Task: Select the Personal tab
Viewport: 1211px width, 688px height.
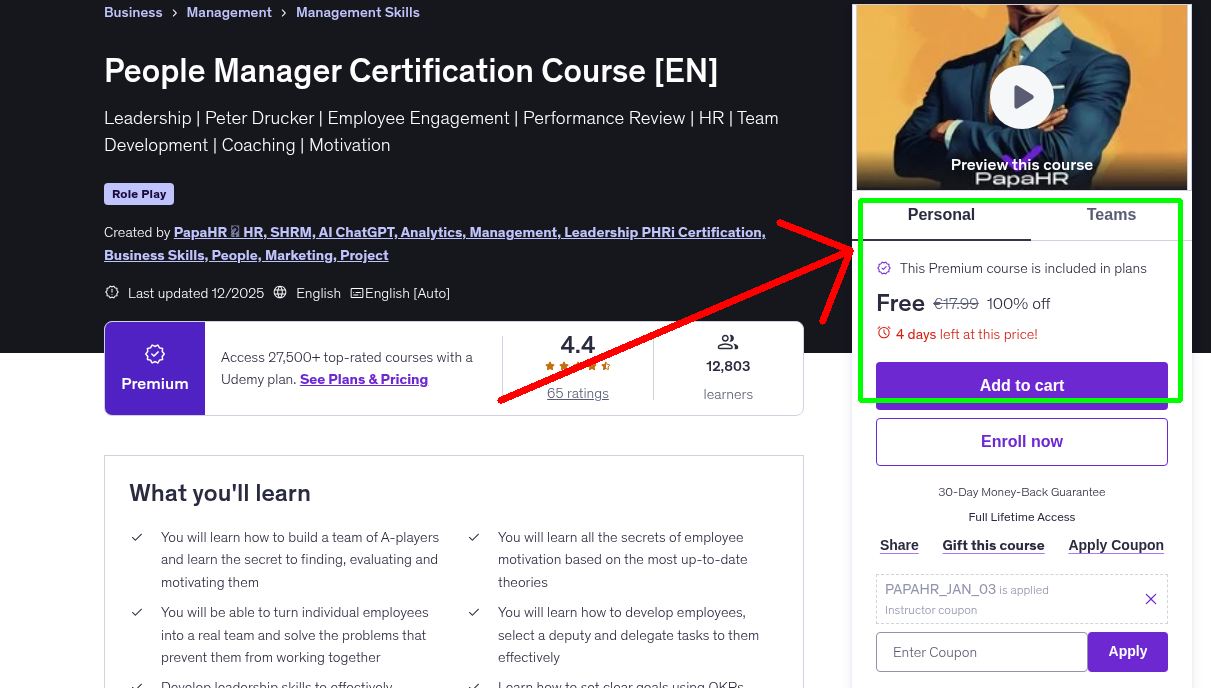Action: [941, 214]
